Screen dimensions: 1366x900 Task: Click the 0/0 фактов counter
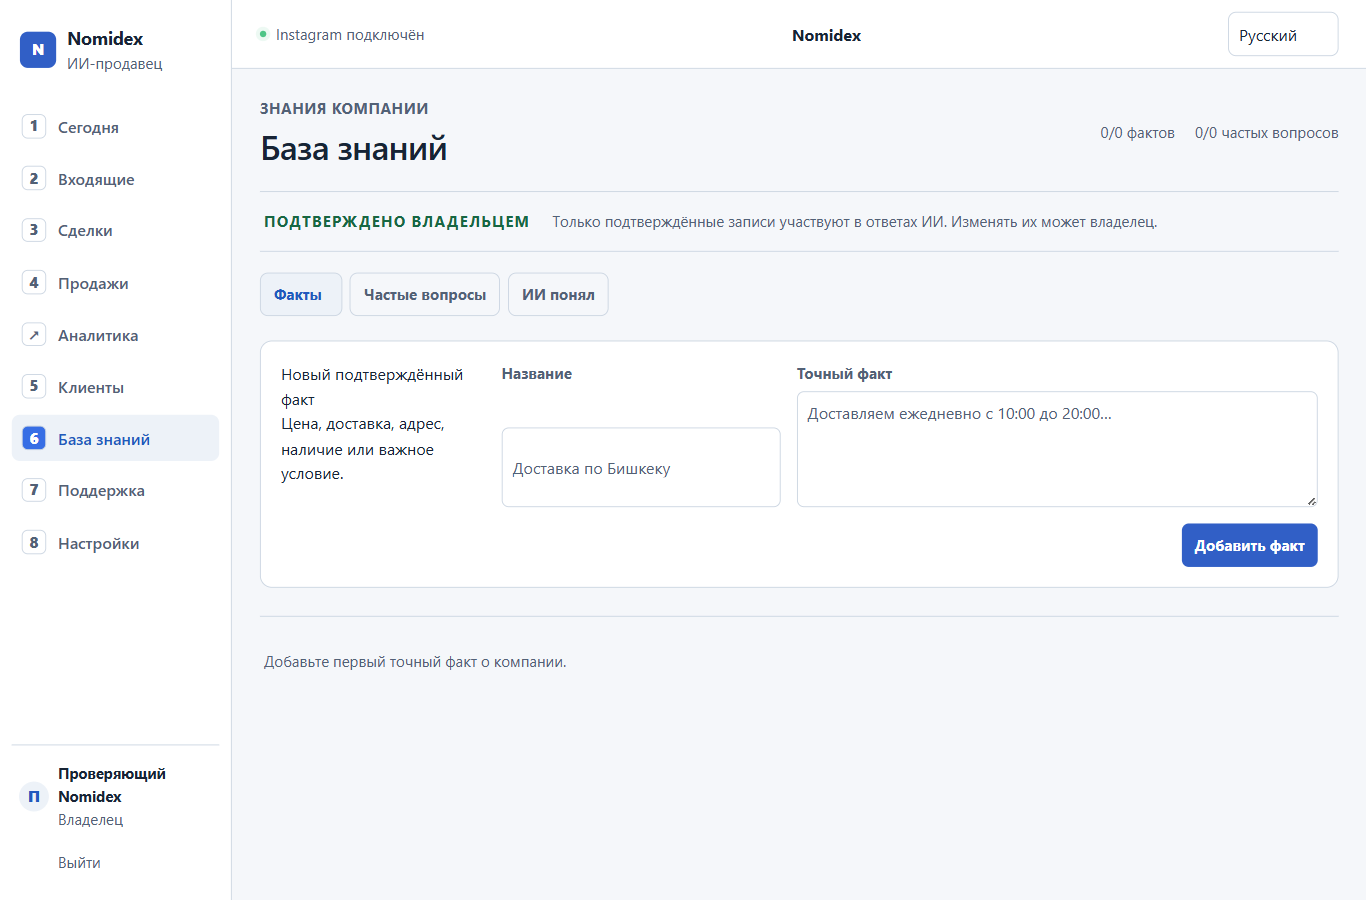(x=1138, y=133)
